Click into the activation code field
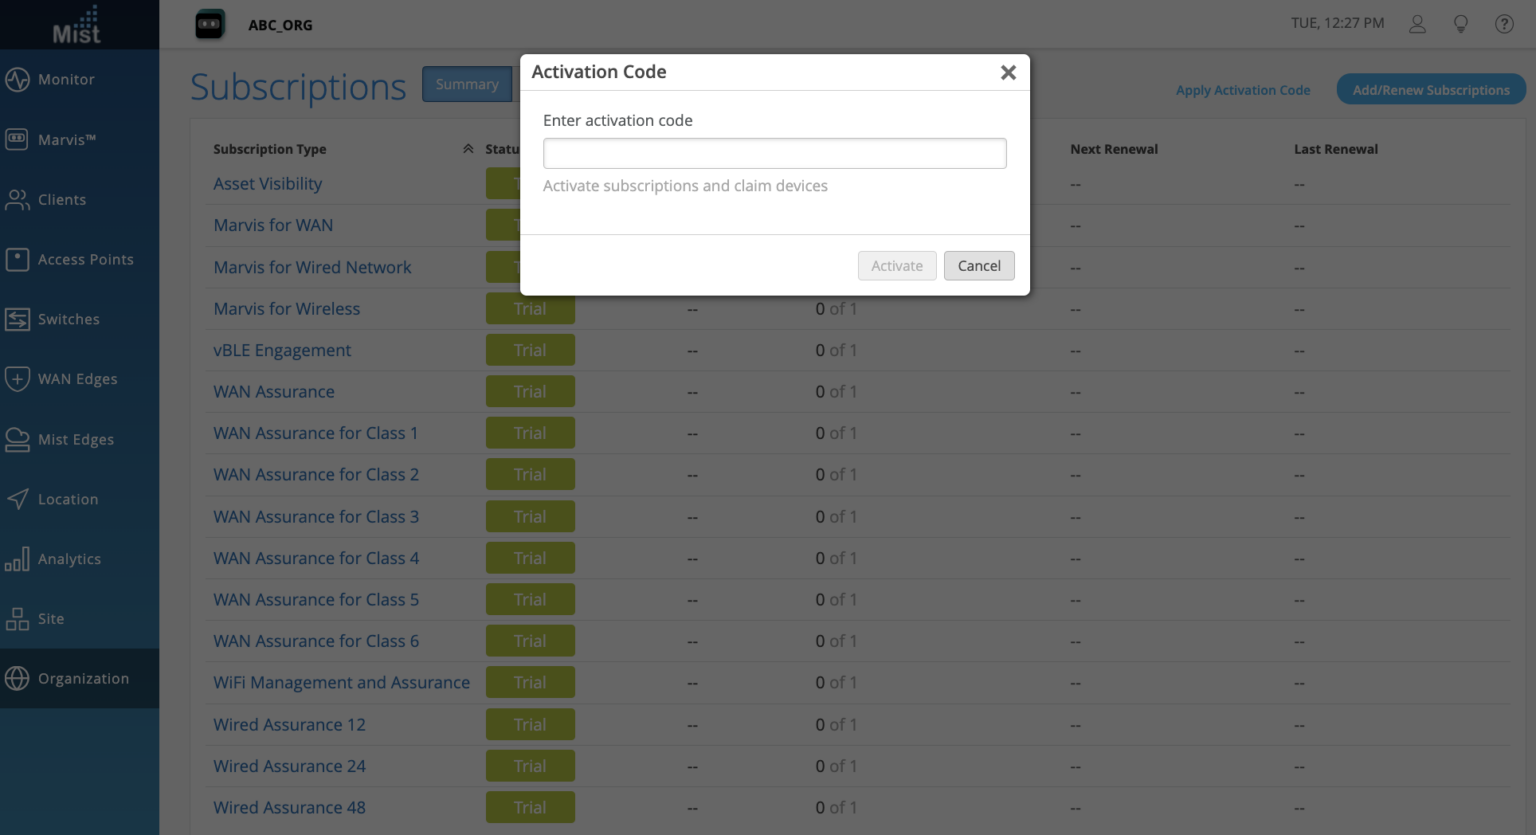1536x835 pixels. pos(774,153)
